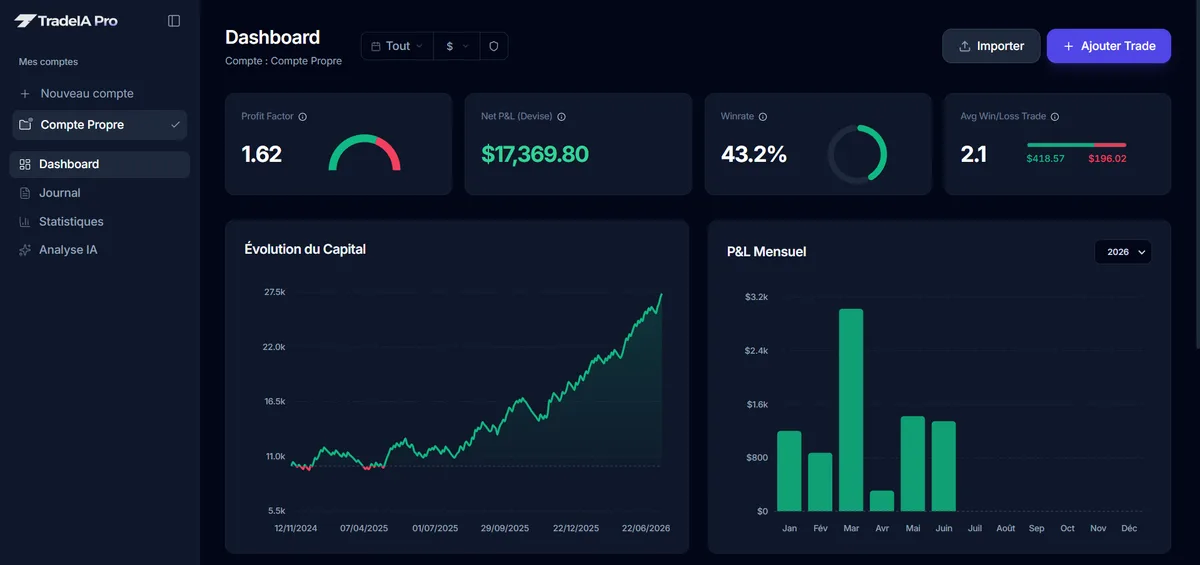The image size is (1200, 565).
Task: Click the Avg Win/Loss green-red bar
Action: 1076,145
